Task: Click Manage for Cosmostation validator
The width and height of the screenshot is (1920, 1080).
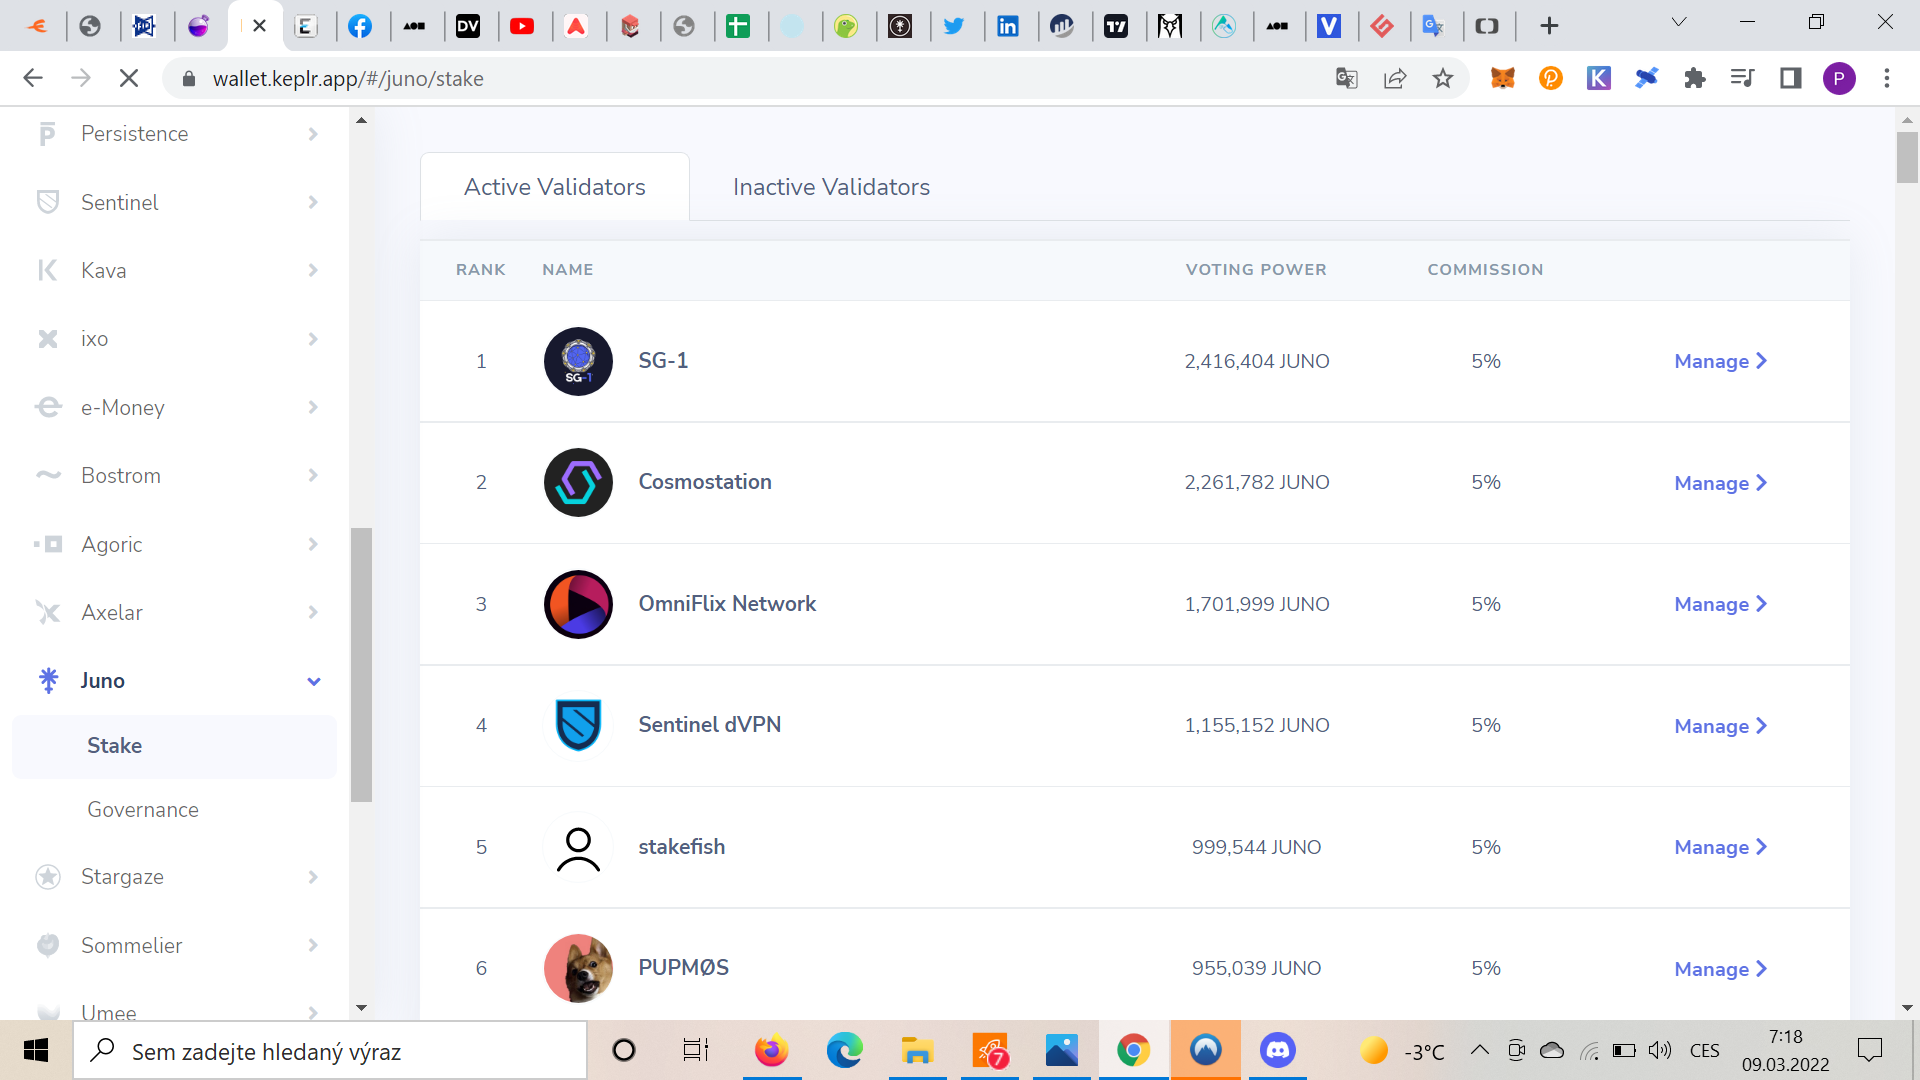Action: click(x=1720, y=483)
